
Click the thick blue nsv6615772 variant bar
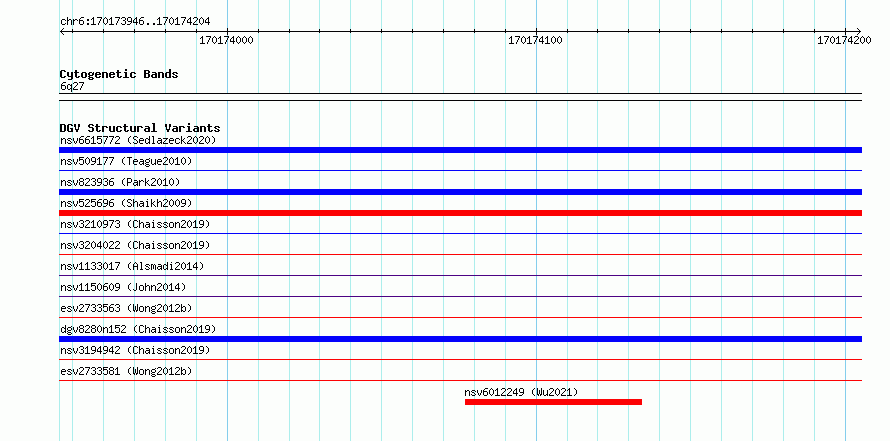pyautogui.click(x=460, y=150)
